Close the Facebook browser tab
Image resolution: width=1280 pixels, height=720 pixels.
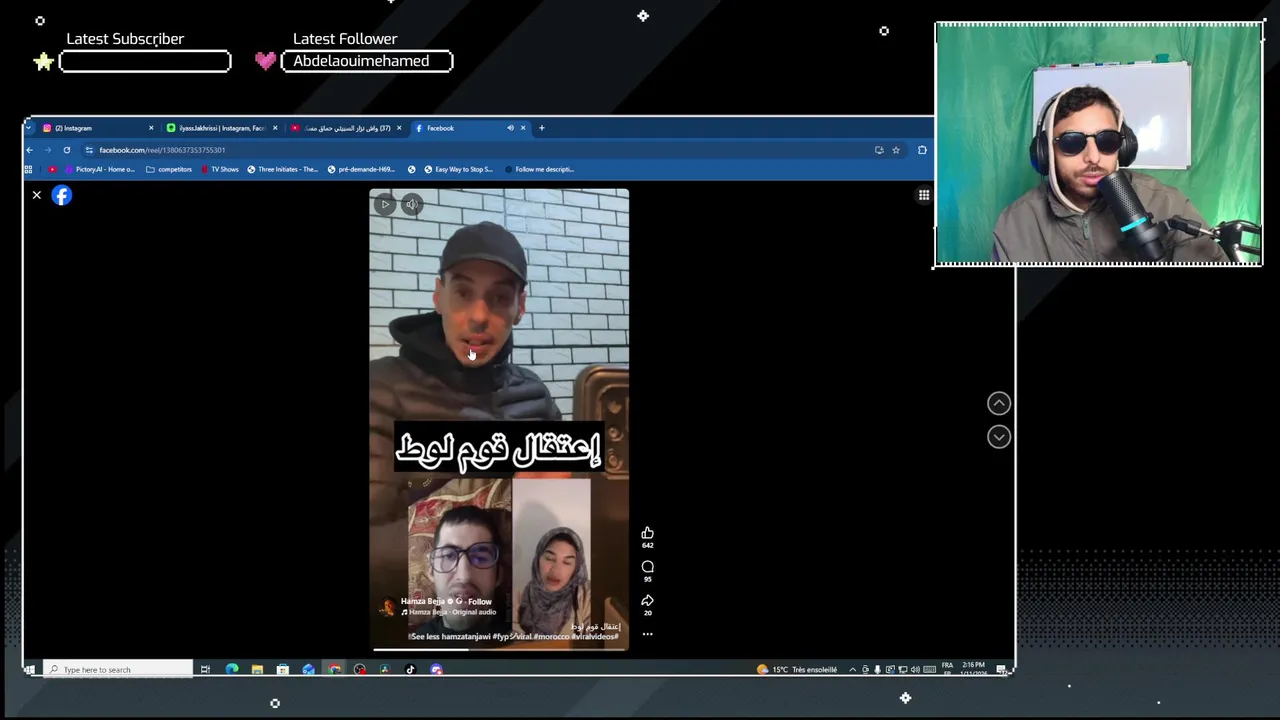tap(522, 128)
